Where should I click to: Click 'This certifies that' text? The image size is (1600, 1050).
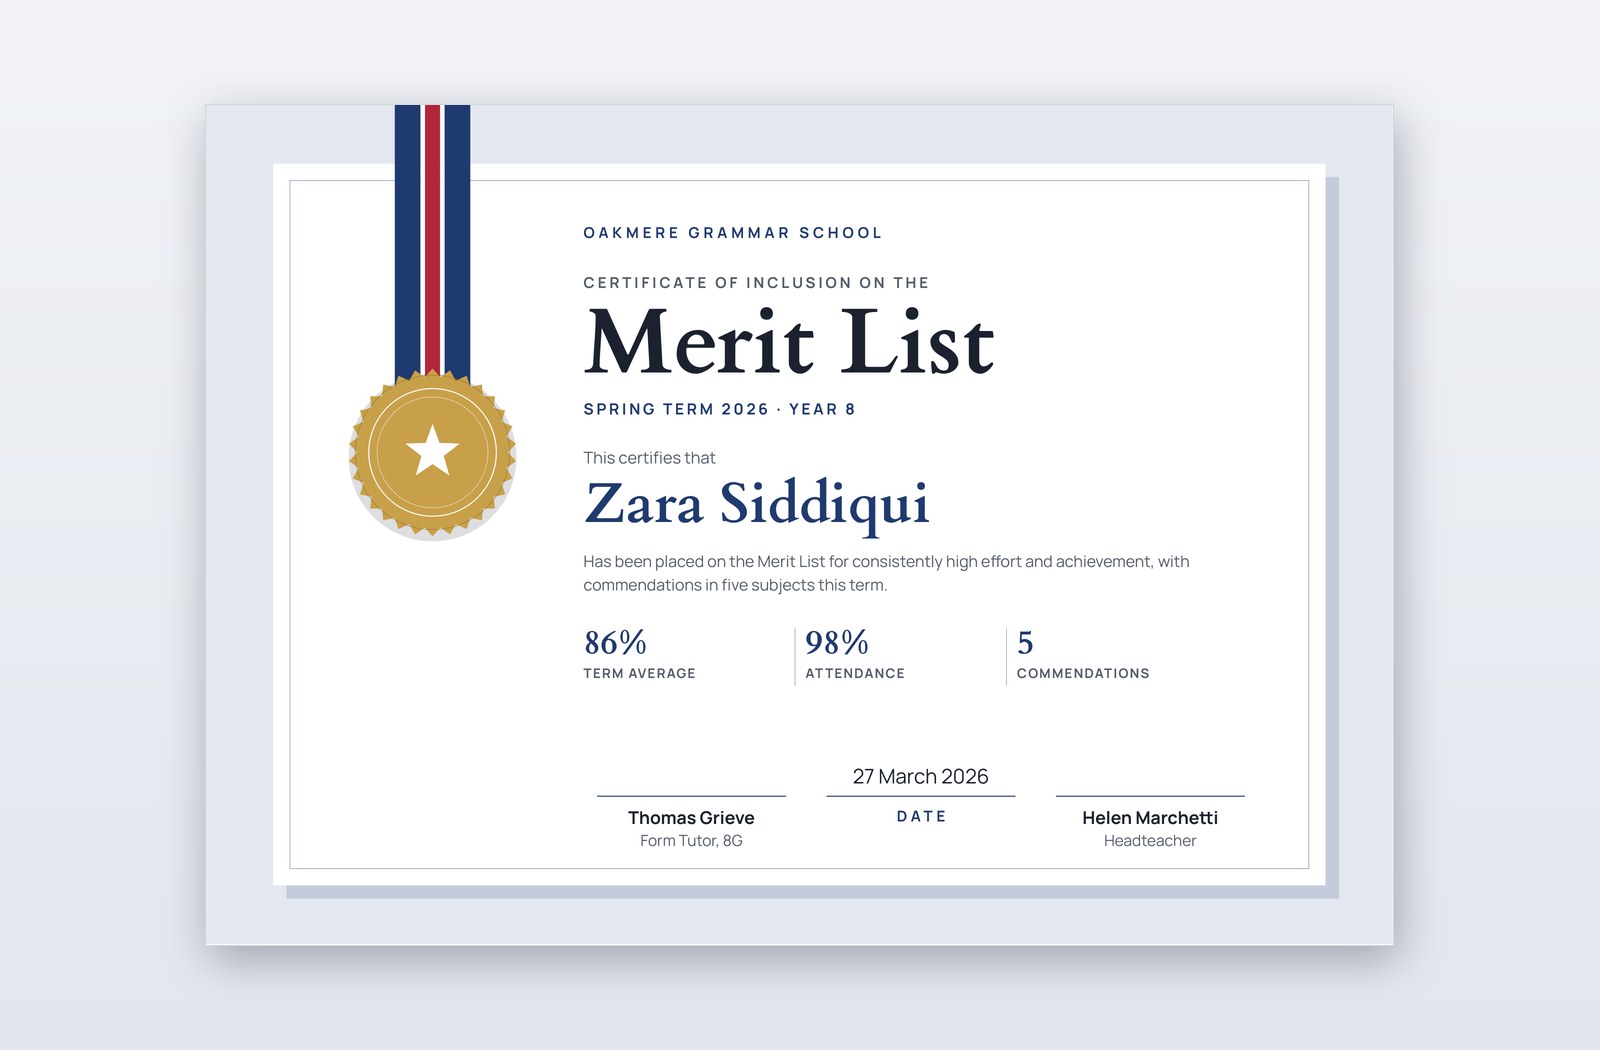(x=649, y=458)
